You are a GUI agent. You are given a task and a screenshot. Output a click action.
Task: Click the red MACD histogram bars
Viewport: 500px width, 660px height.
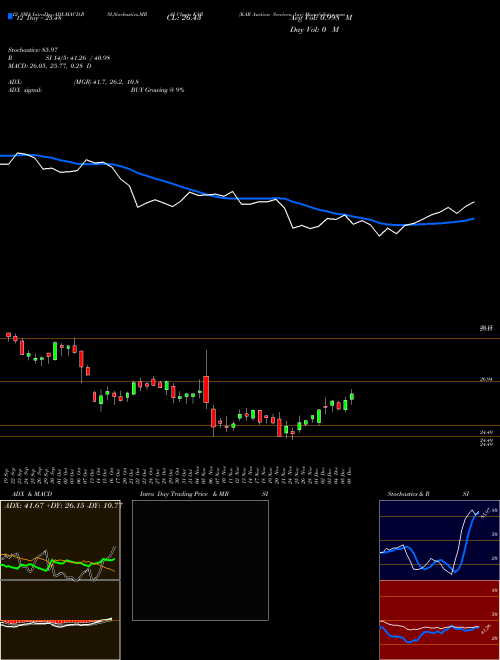click(x=51, y=622)
